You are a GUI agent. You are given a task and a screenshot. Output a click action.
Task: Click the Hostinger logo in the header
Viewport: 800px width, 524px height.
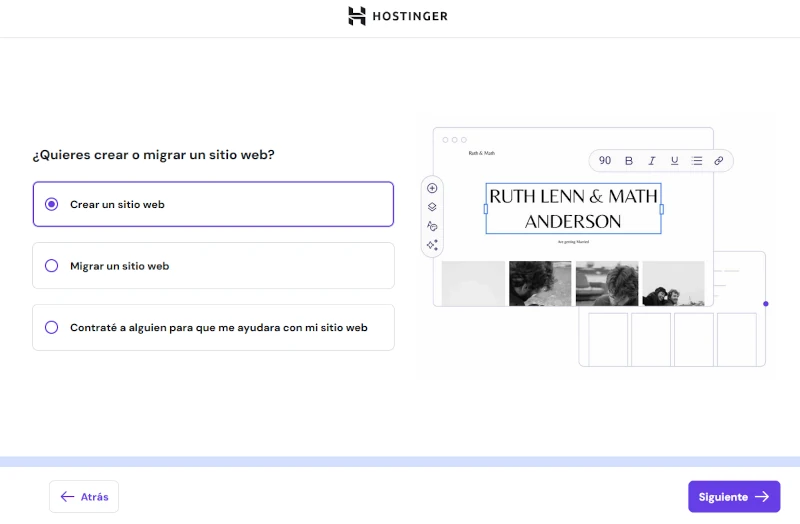click(x=398, y=16)
